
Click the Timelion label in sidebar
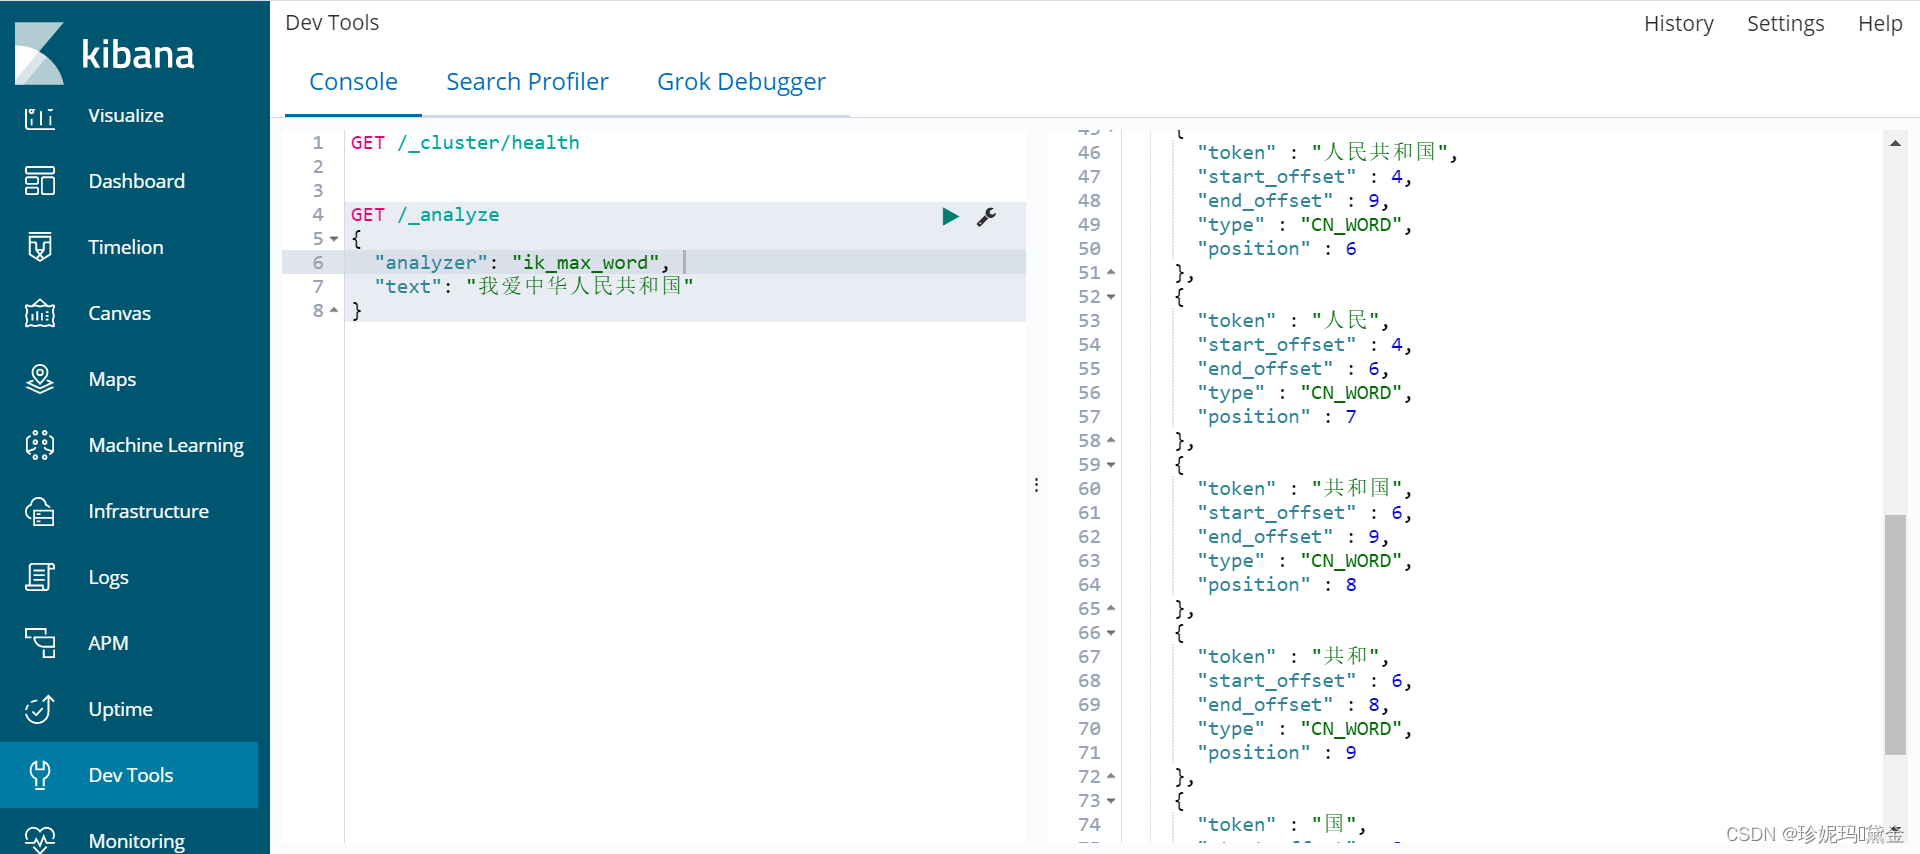click(x=126, y=247)
